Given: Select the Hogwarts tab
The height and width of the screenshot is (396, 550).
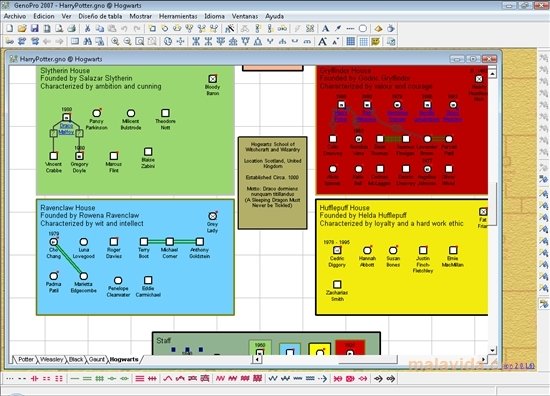Looking at the screenshot, I should pos(124,359).
